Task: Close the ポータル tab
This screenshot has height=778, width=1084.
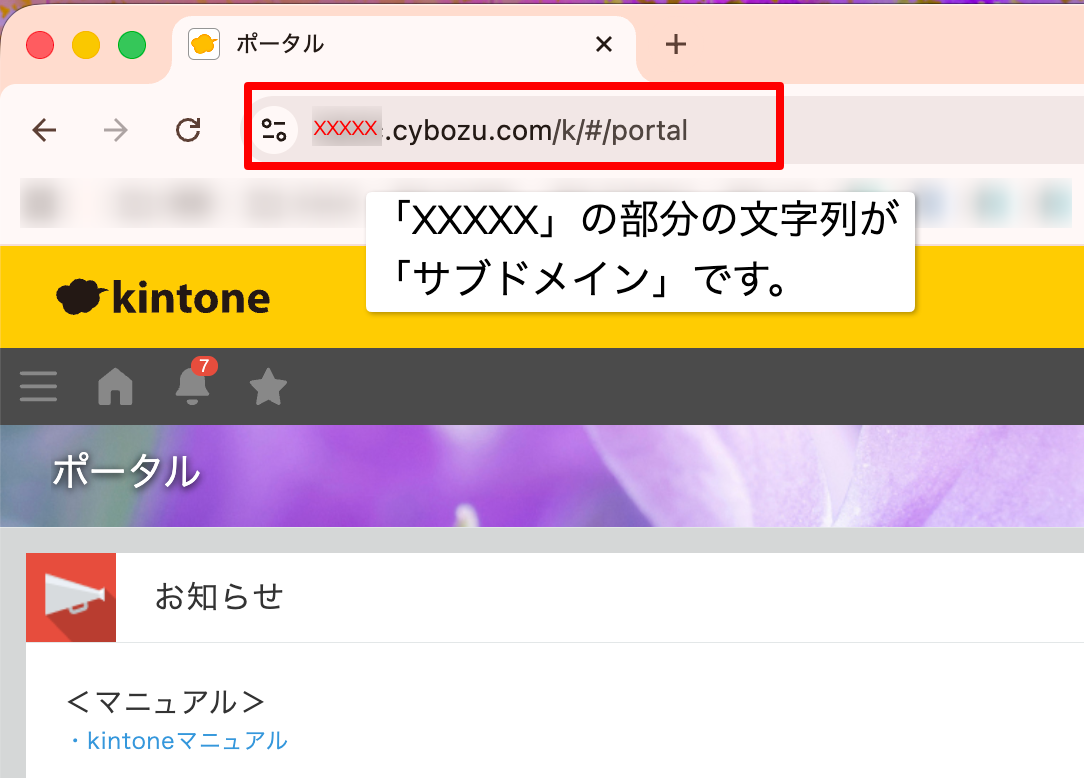Action: pyautogui.click(x=604, y=44)
